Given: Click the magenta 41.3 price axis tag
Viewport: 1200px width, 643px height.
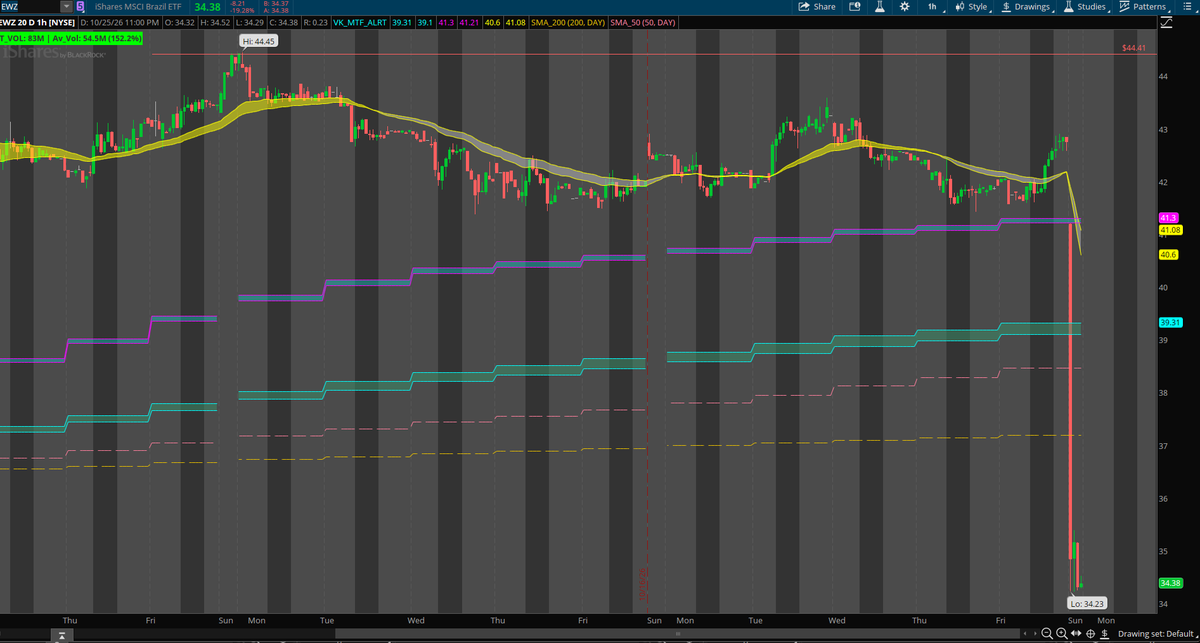Looking at the screenshot, I should click(1169, 217).
